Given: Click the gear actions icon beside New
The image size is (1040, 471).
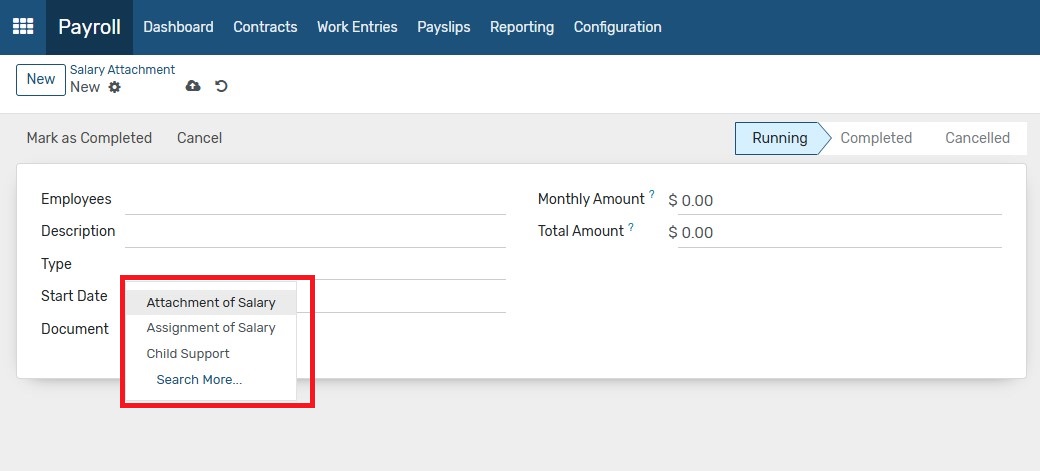Looking at the screenshot, I should [115, 87].
